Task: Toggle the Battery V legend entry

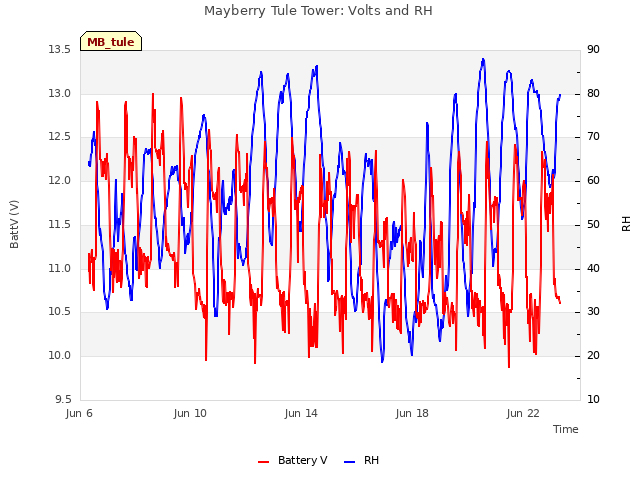Action: (x=293, y=460)
